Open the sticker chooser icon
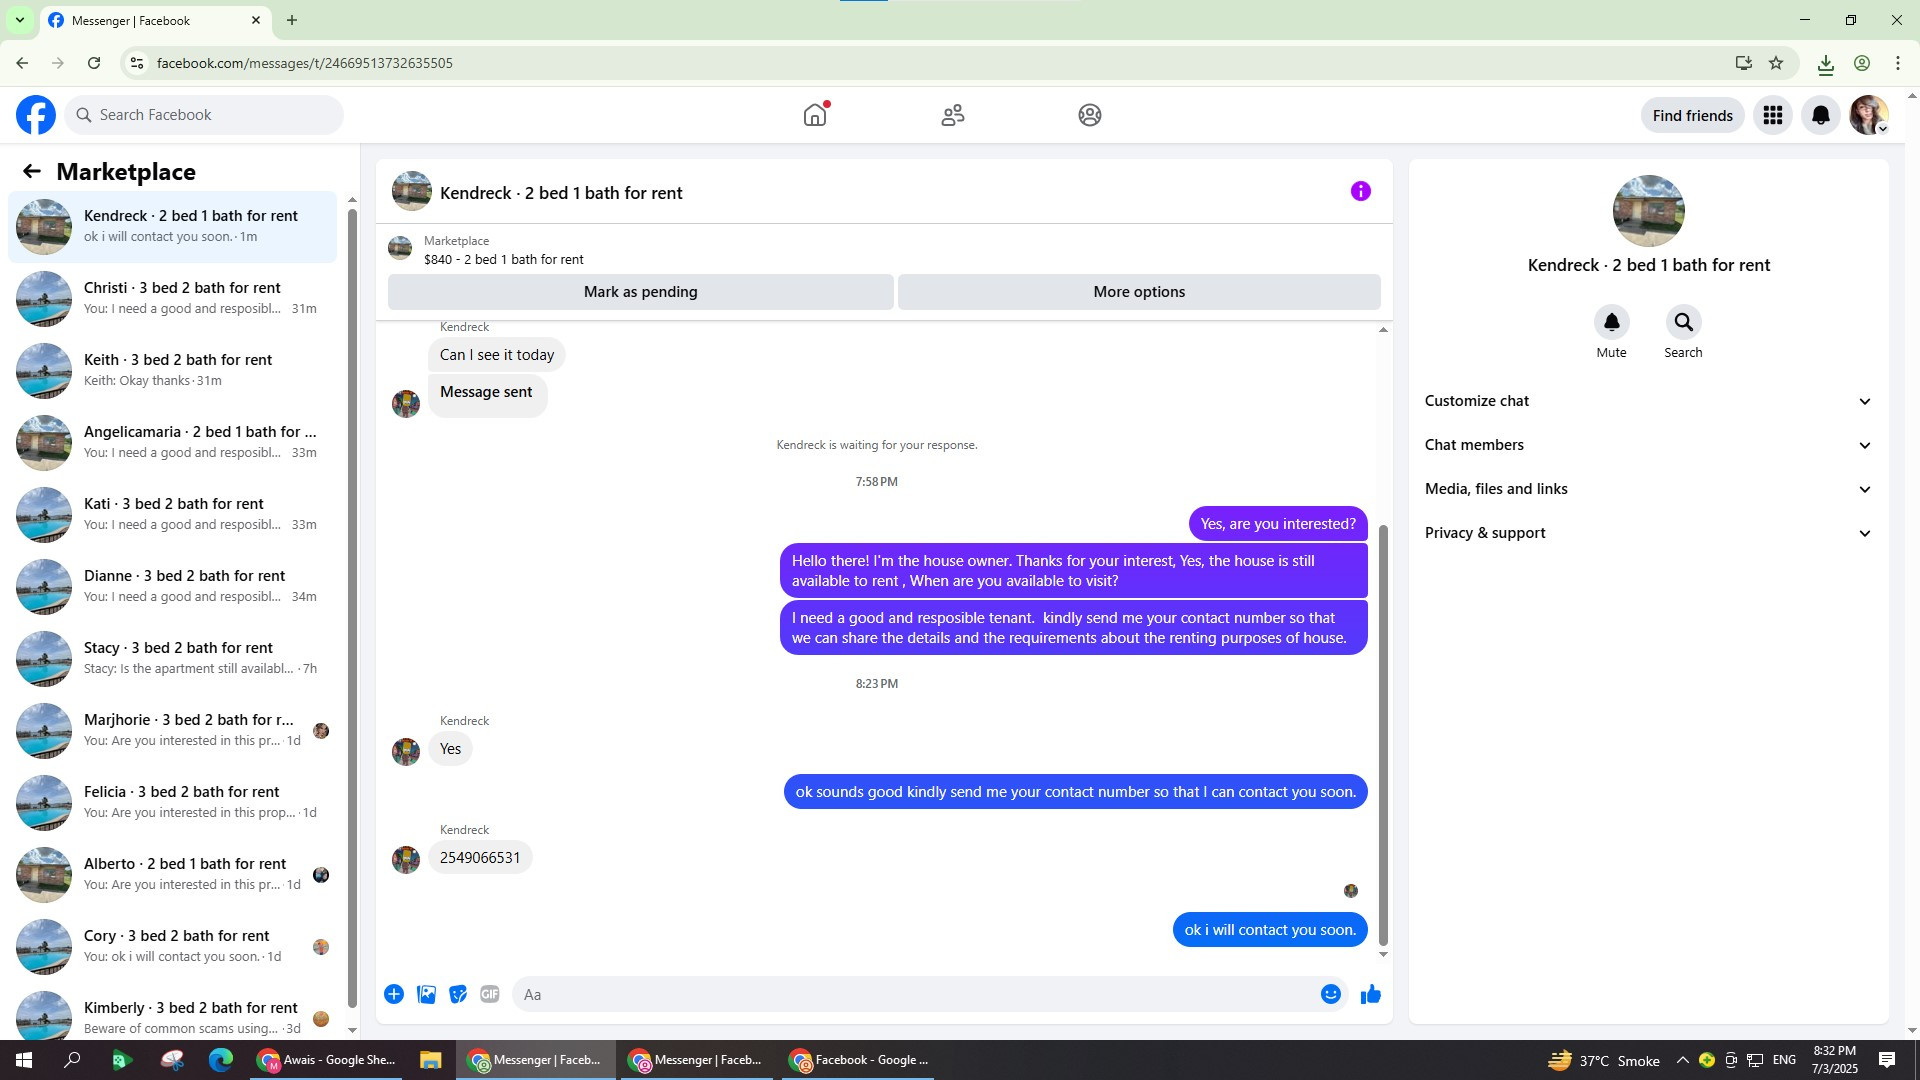The height and width of the screenshot is (1080, 1920). [458, 994]
